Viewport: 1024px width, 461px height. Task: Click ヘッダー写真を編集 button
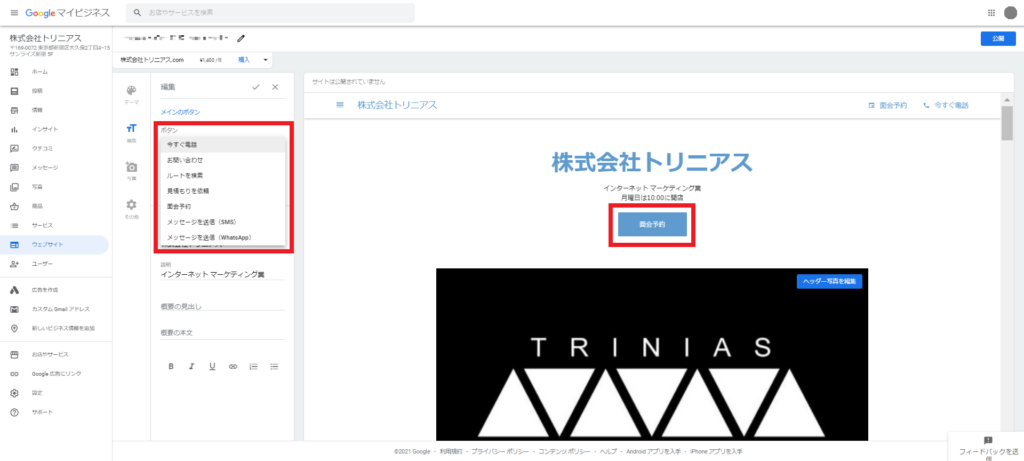pyautogui.click(x=829, y=281)
